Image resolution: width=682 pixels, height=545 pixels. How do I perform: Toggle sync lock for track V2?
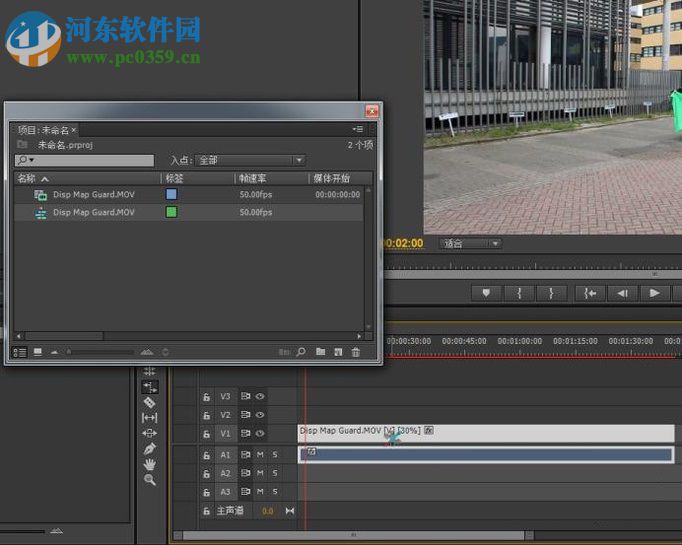[x=245, y=415]
